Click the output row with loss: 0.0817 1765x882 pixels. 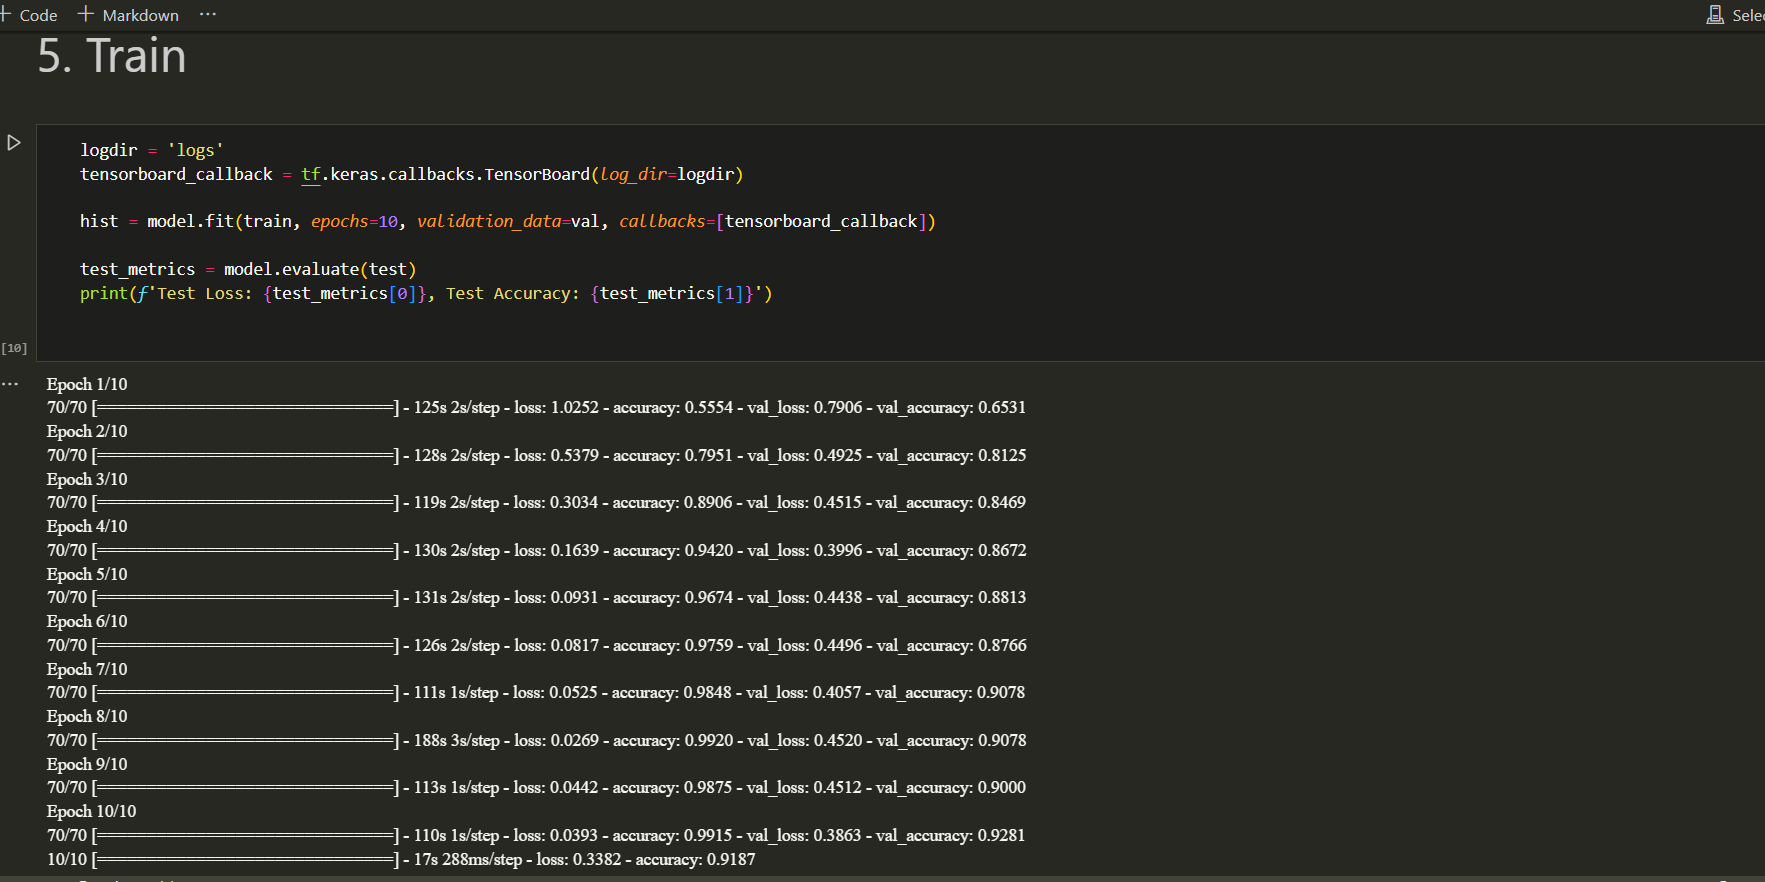(536, 645)
